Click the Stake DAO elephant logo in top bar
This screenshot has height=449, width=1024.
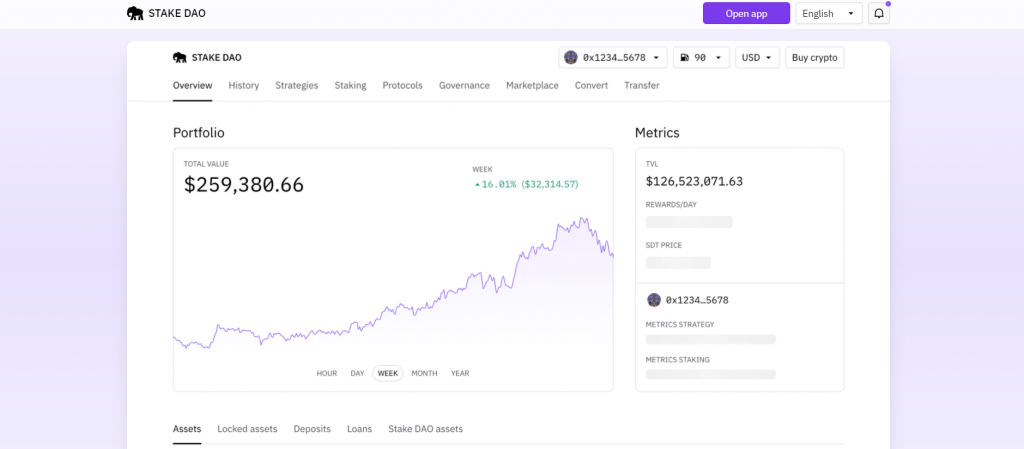pyautogui.click(x=135, y=13)
